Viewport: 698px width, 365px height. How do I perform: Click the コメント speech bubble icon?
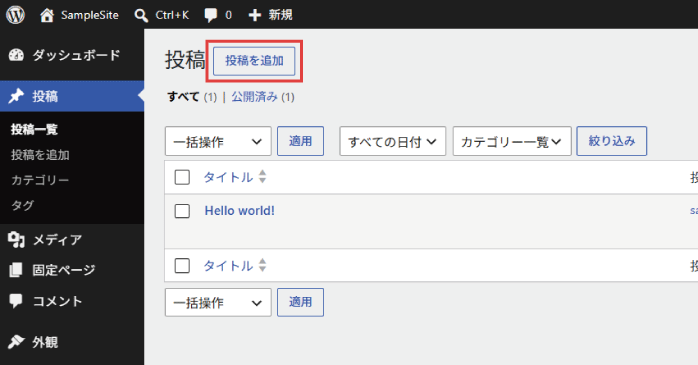[16, 301]
